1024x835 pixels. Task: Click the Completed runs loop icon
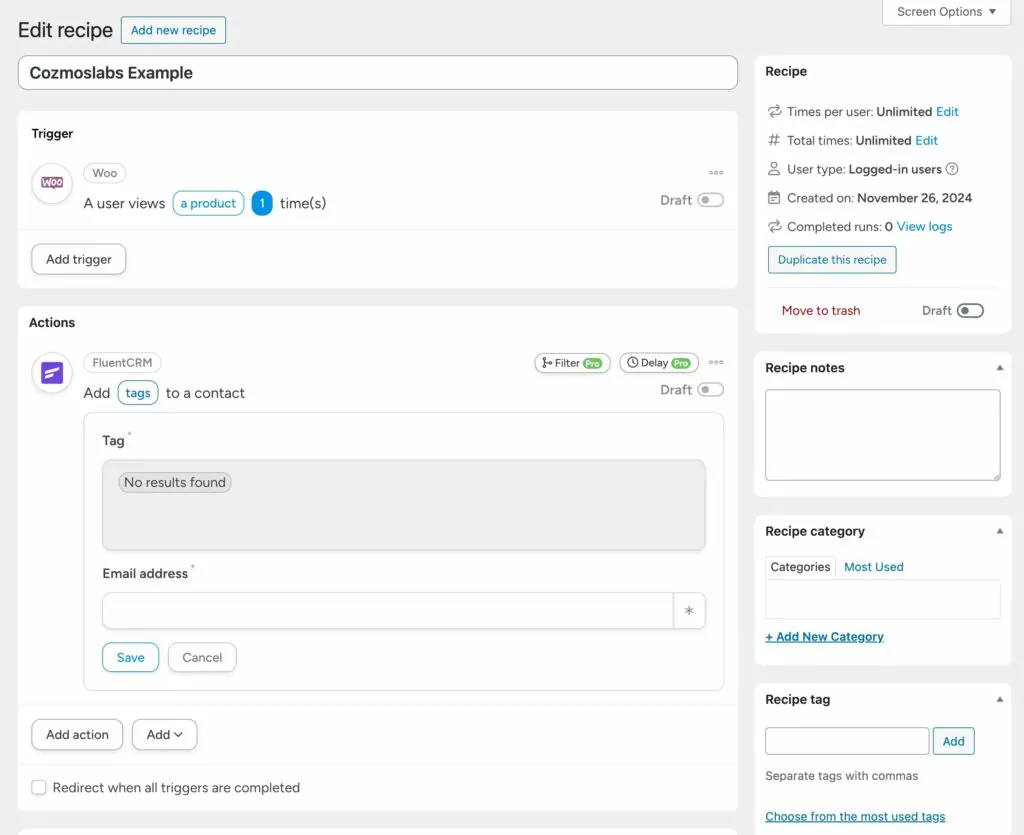point(774,227)
